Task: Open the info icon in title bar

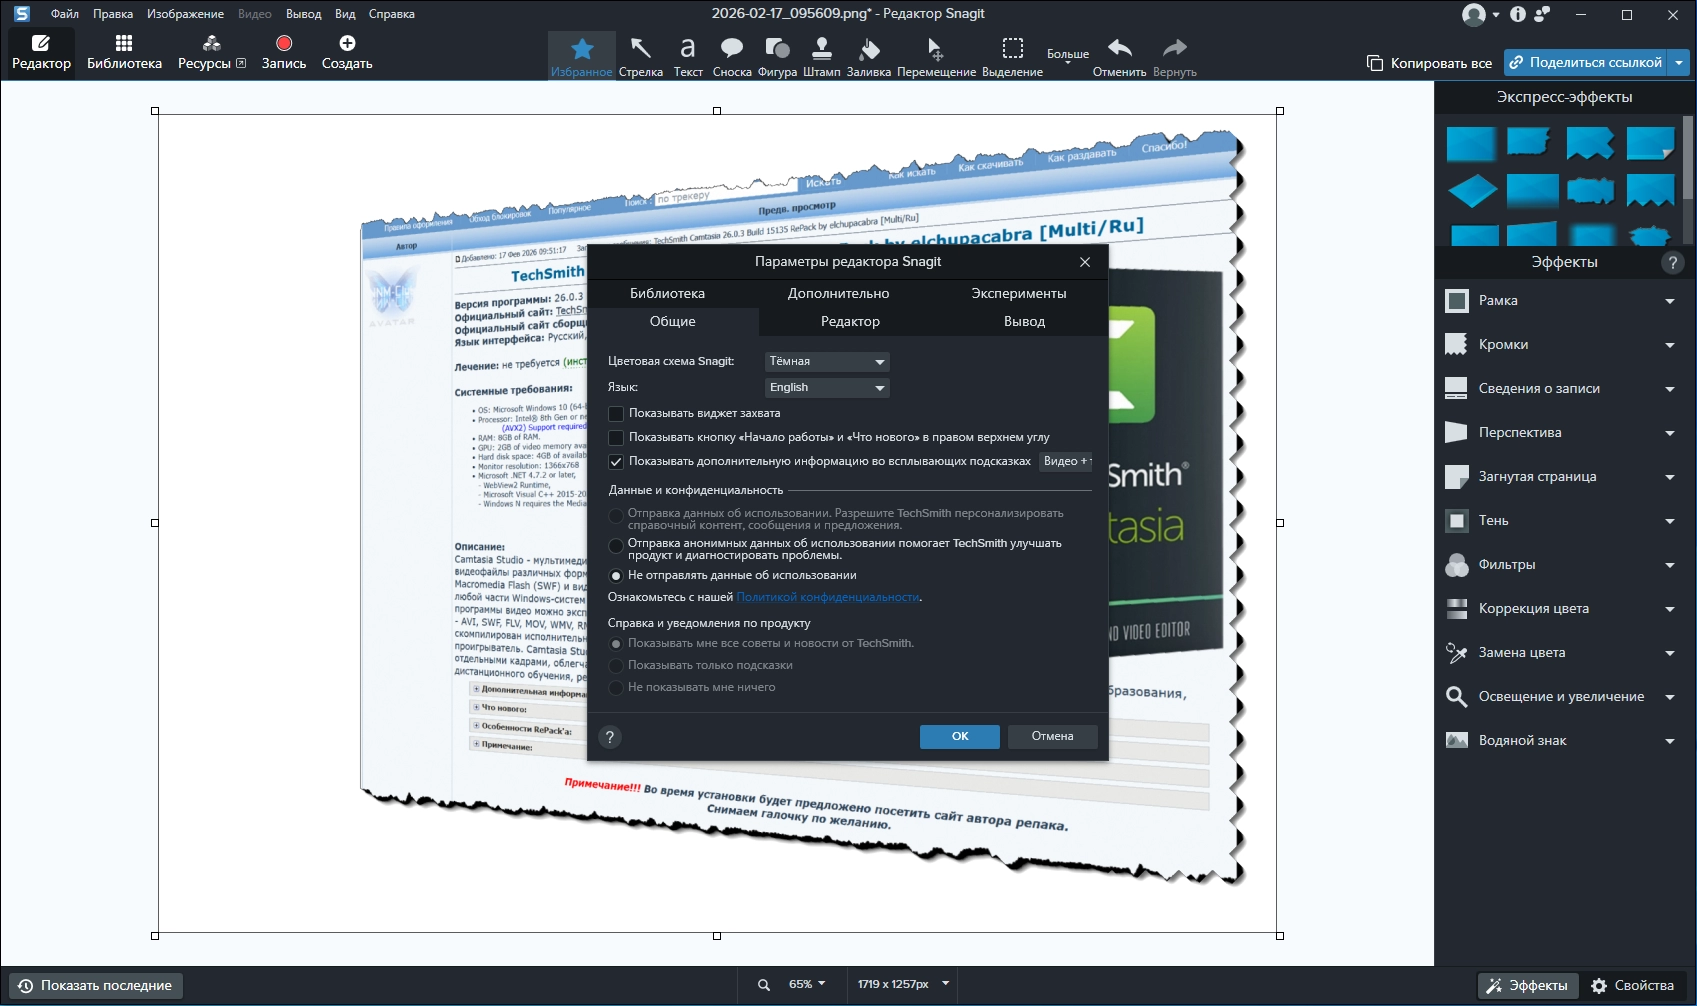Action: point(1518,14)
